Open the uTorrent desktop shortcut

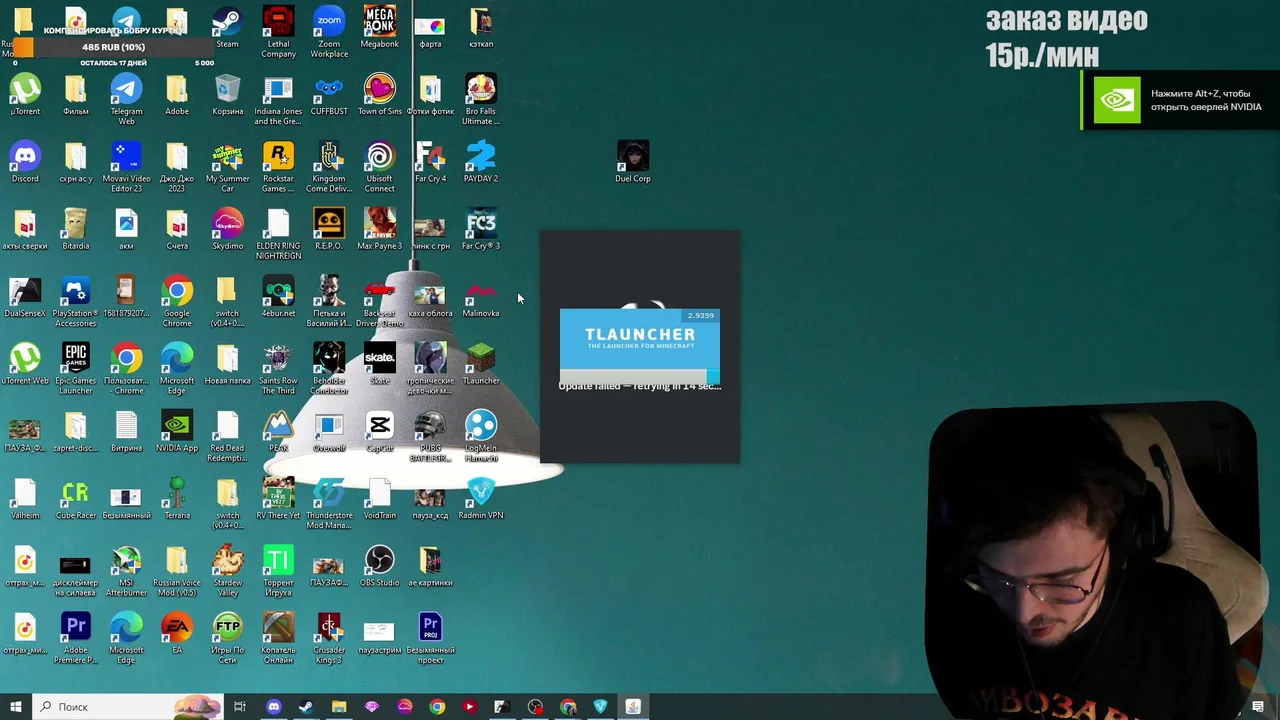click(x=25, y=95)
